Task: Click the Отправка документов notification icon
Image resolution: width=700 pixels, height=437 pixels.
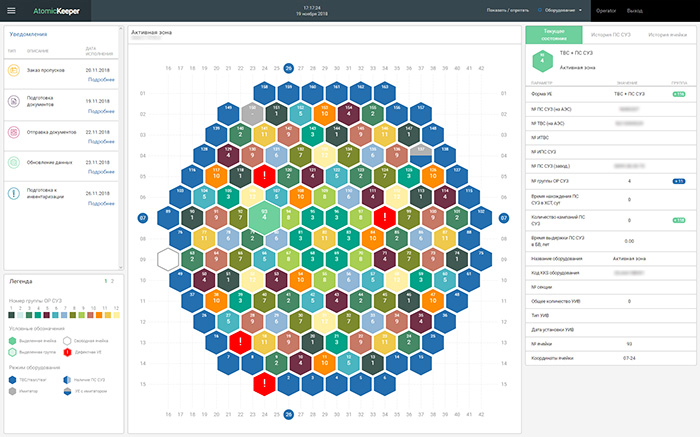Action: coord(13,132)
